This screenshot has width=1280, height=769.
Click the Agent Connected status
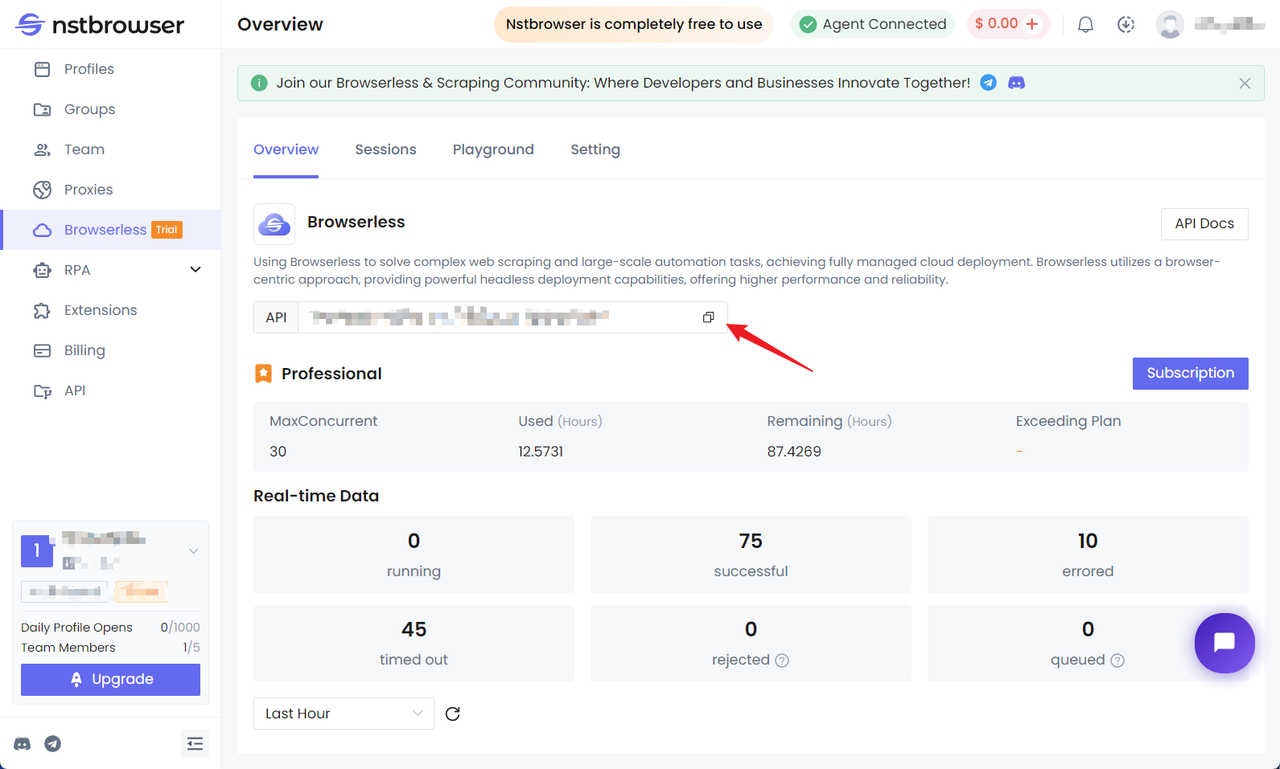pos(873,24)
